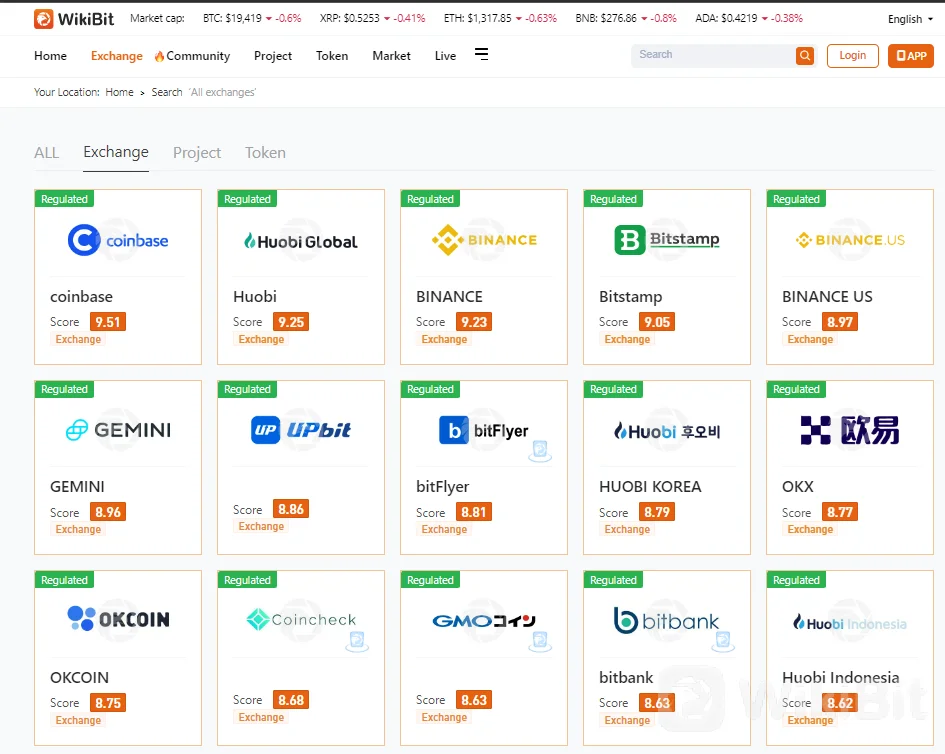Viewport: 945px width, 754px height.
Task: Click the bitFlyer card badge icon
Action: [540, 451]
